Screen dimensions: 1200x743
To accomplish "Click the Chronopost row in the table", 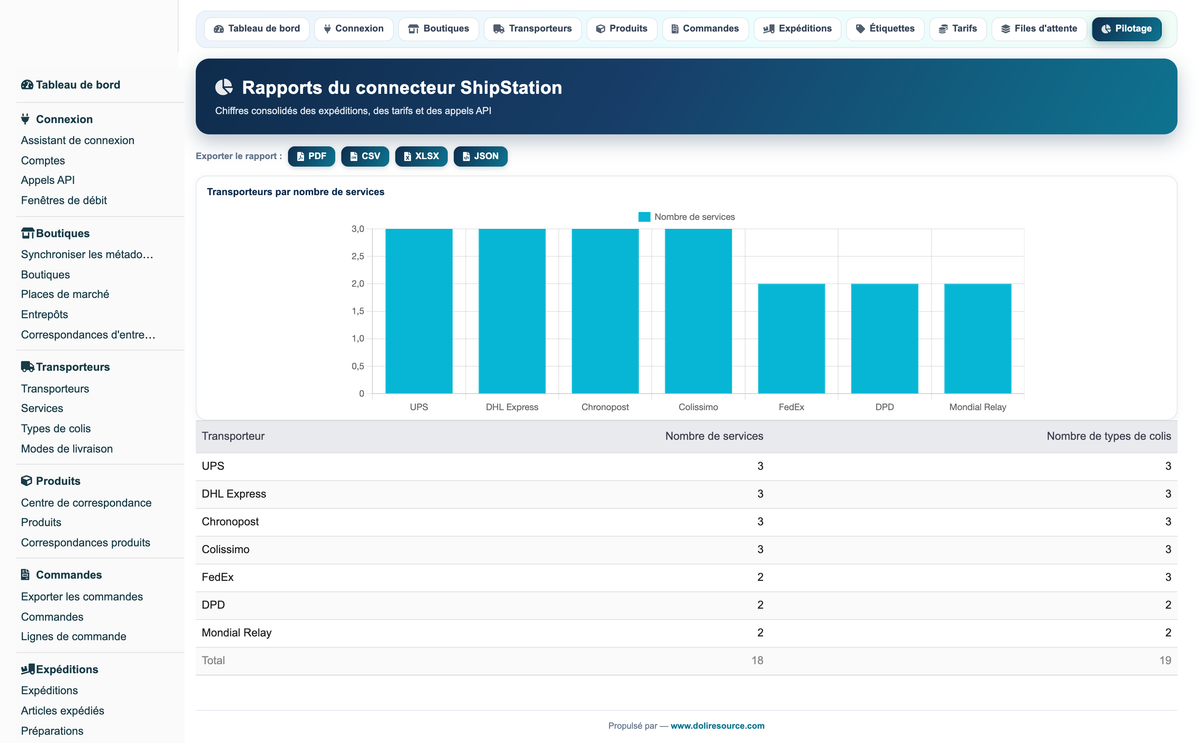I will point(686,522).
